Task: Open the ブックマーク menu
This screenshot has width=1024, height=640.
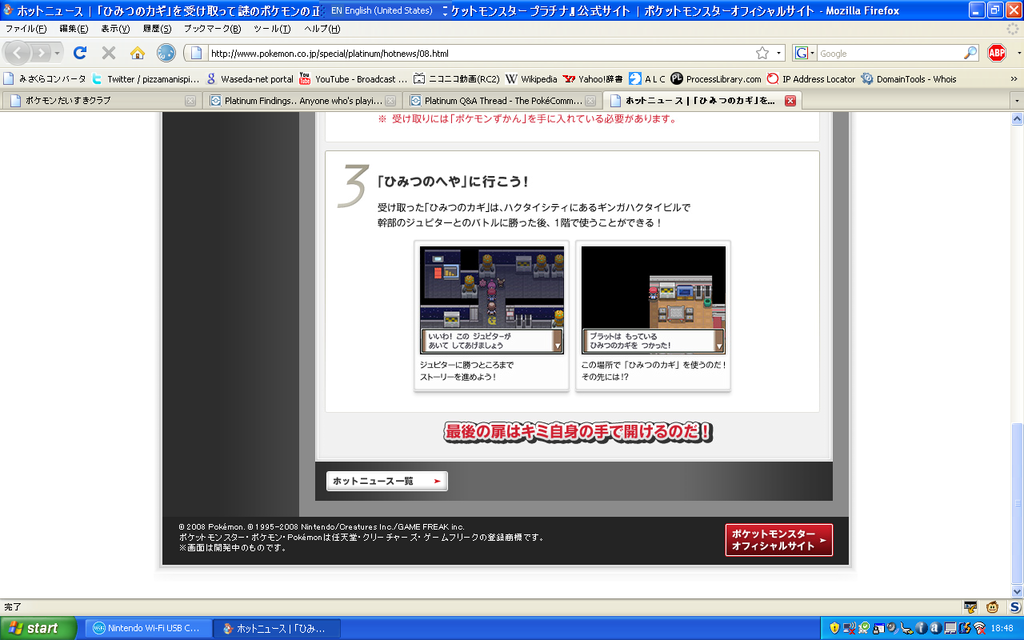Action: point(212,29)
